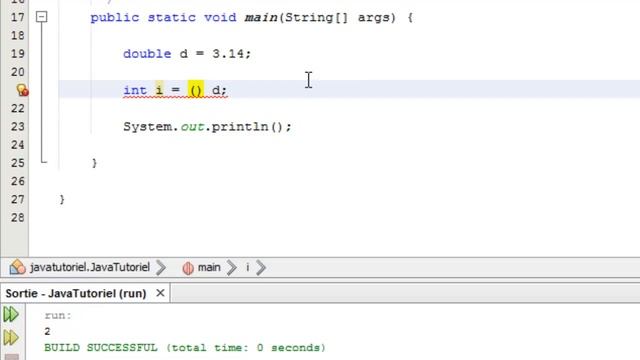Click the class icon in breadcrumb bar
The width and height of the screenshot is (640, 360).
click(x=18, y=267)
